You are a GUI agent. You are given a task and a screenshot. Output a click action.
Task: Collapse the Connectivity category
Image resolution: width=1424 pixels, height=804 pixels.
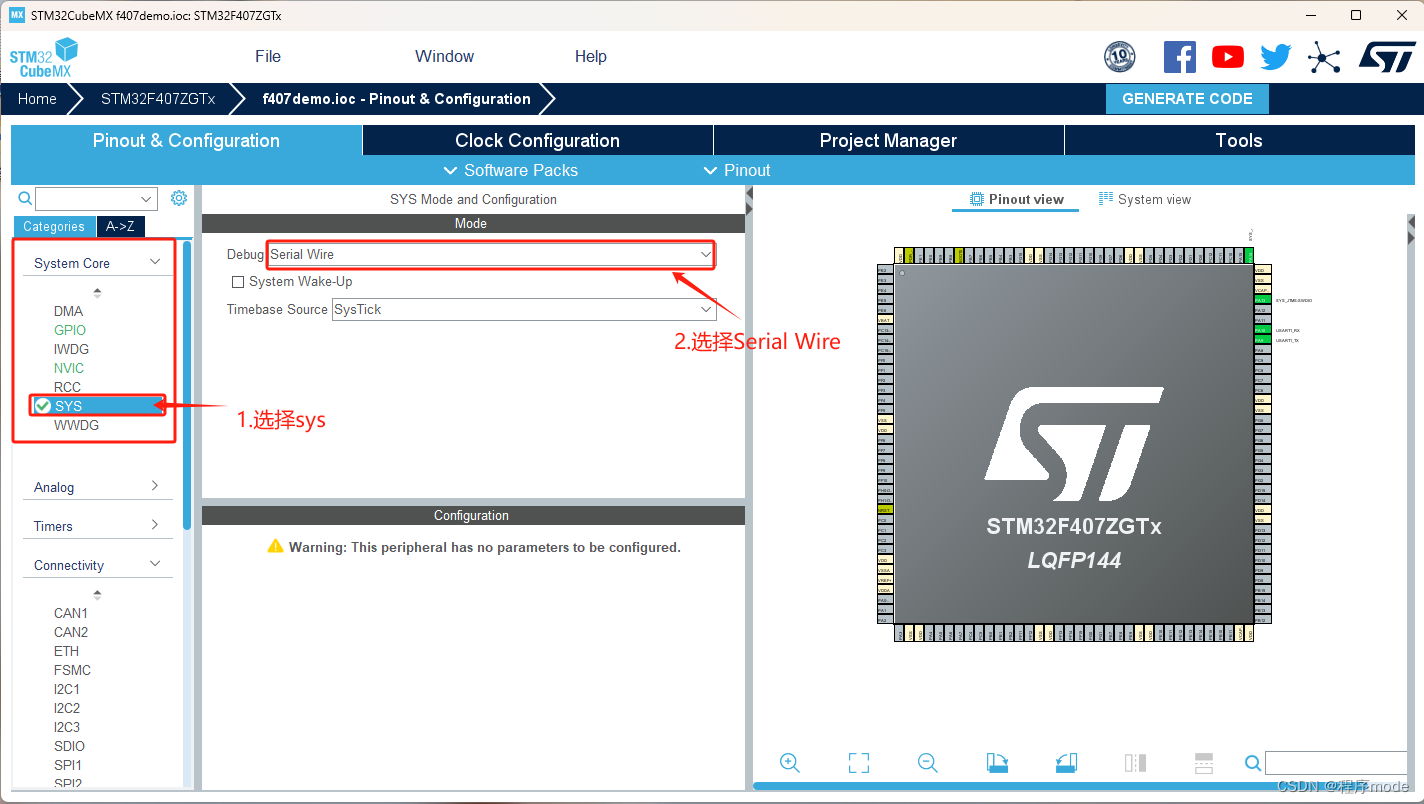point(155,564)
